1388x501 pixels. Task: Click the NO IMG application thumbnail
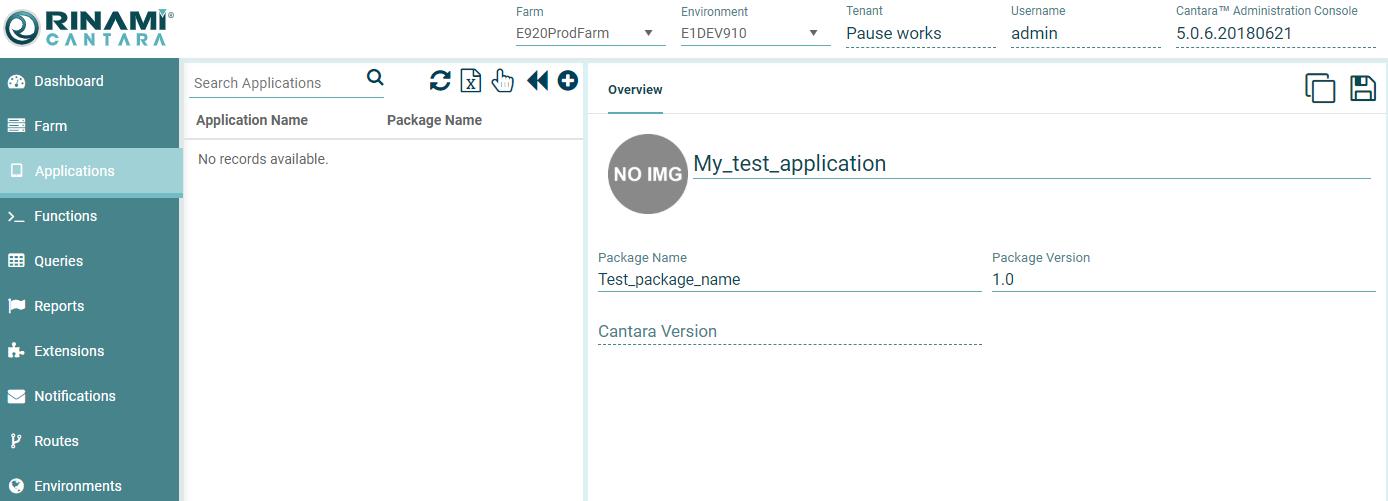(648, 174)
